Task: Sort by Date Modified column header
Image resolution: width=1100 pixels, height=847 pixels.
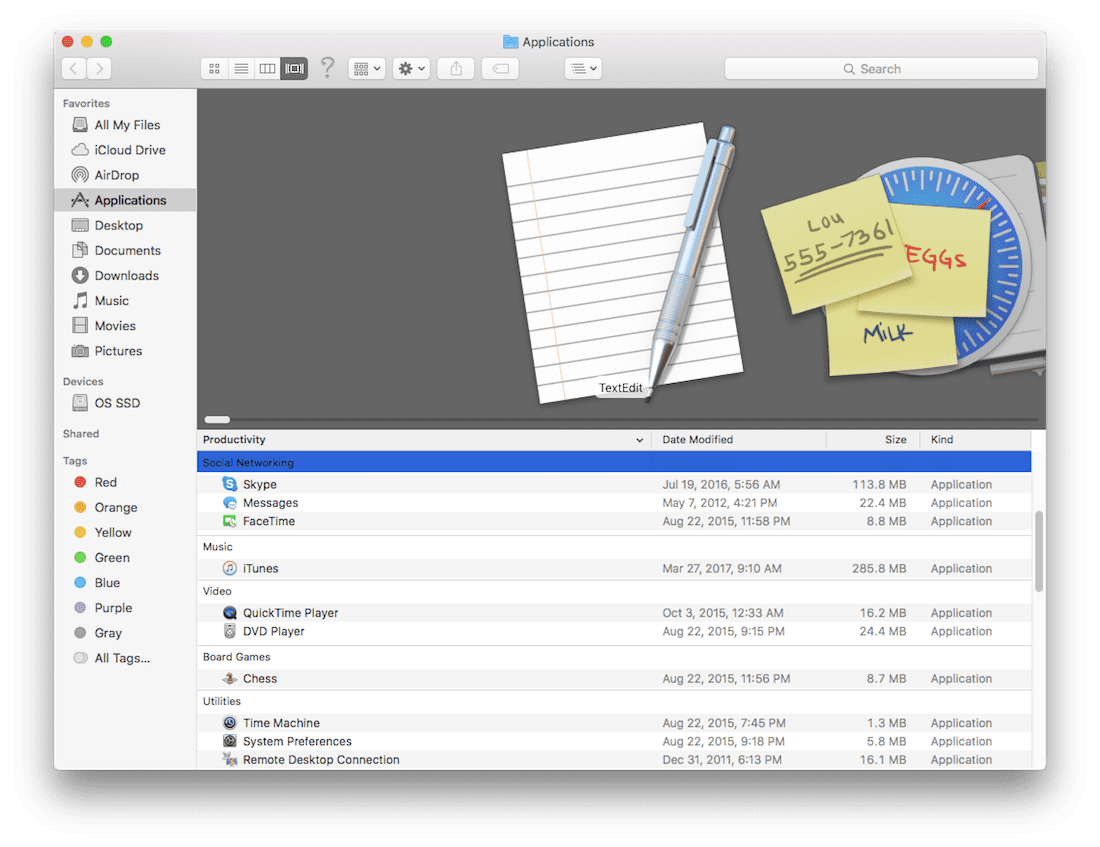Action: click(x=698, y=440)
